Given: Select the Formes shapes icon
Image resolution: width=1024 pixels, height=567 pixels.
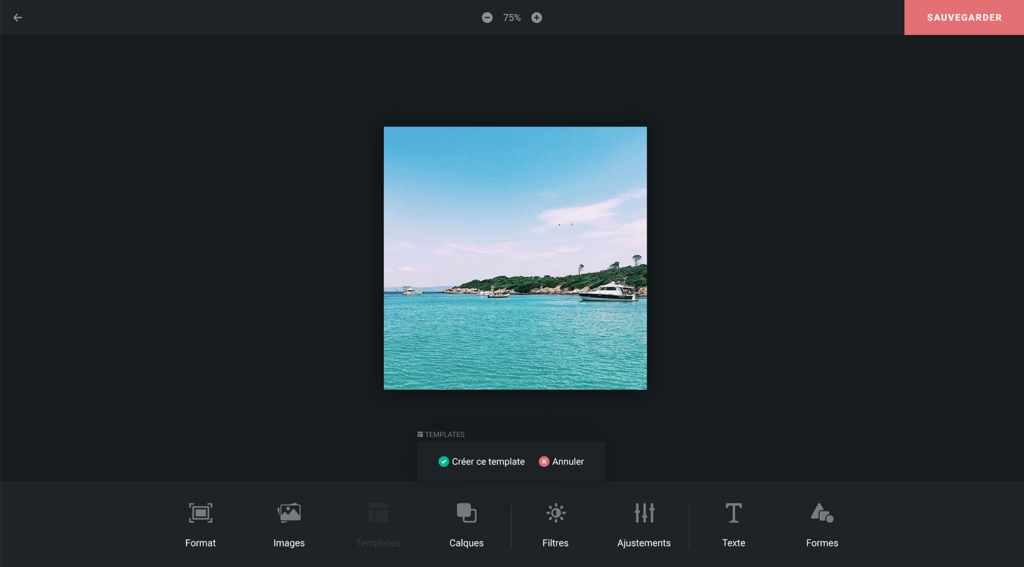Looking at the screenshot, I should [x=822, y=513].
